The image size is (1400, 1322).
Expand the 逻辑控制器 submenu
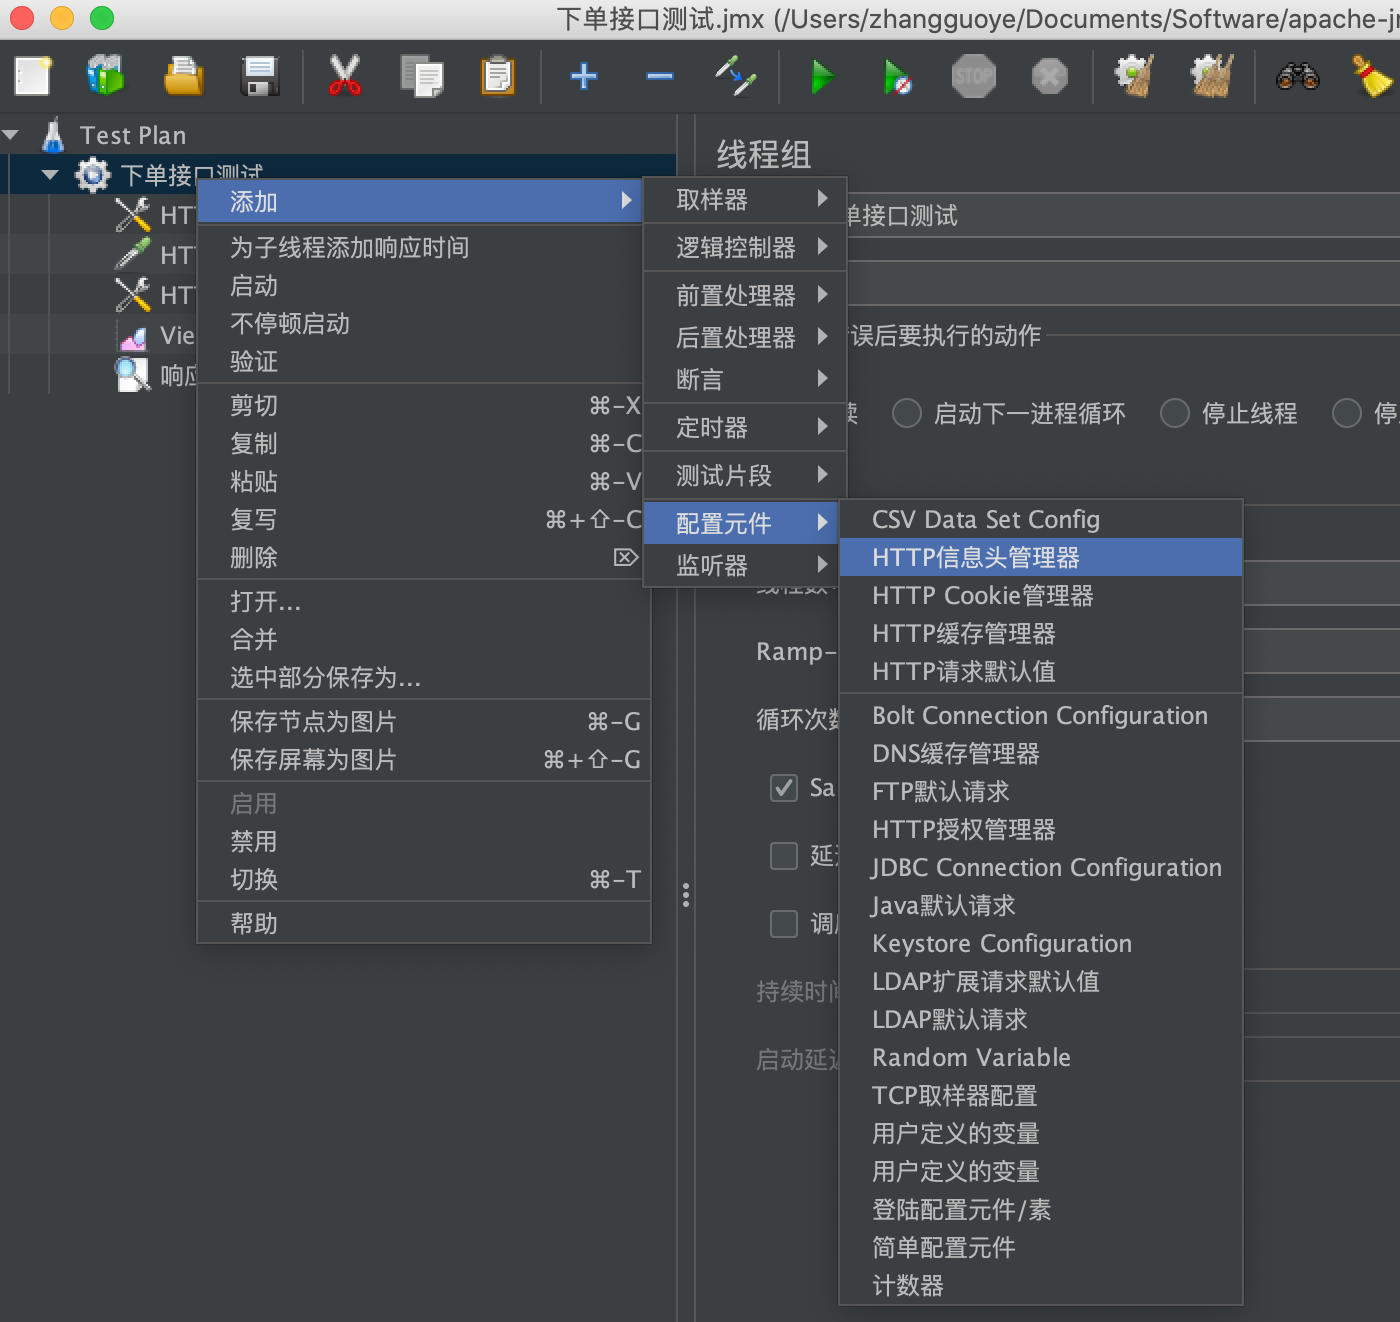(x=745, y=247)
